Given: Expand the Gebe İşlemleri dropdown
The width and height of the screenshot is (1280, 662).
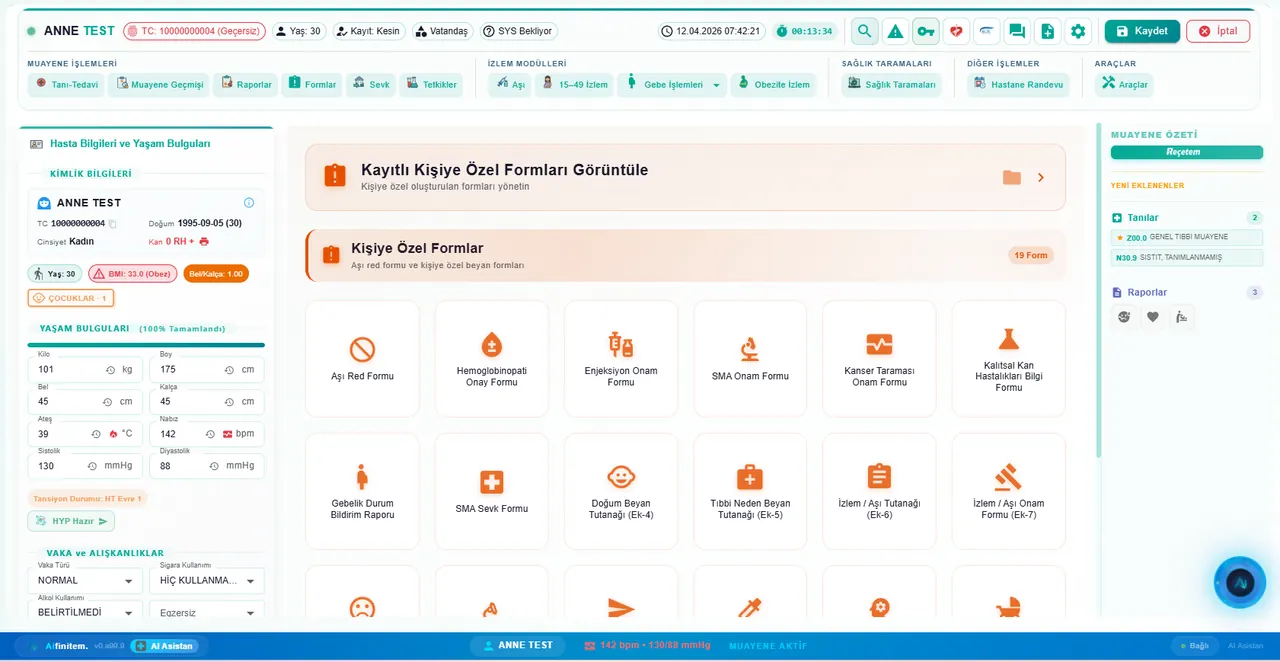Looking at the screenshot, I should pos(715,85).
